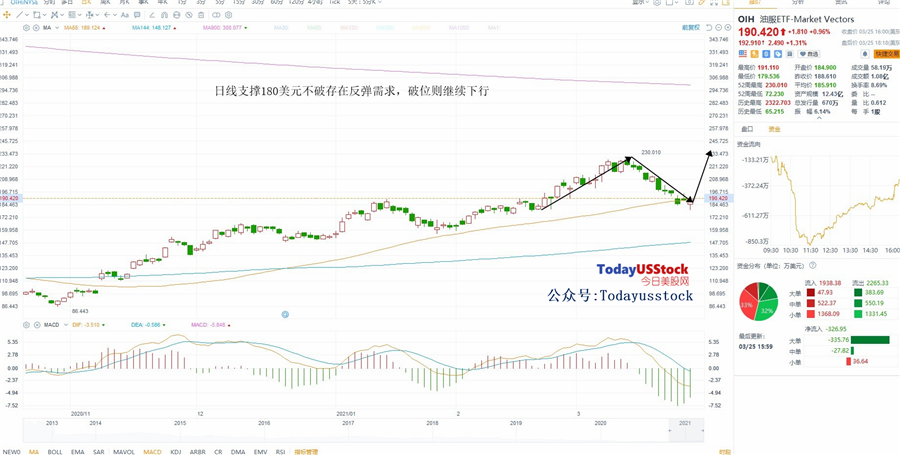Screen dimensions: 900x455
Task: Open MACD indicator settings gear
Action: pyautogui.click(x=26, y=325)
